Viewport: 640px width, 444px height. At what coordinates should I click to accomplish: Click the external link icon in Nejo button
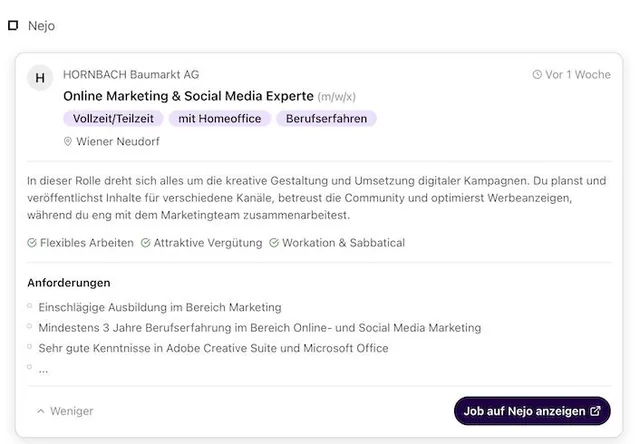tap(596, 411)
